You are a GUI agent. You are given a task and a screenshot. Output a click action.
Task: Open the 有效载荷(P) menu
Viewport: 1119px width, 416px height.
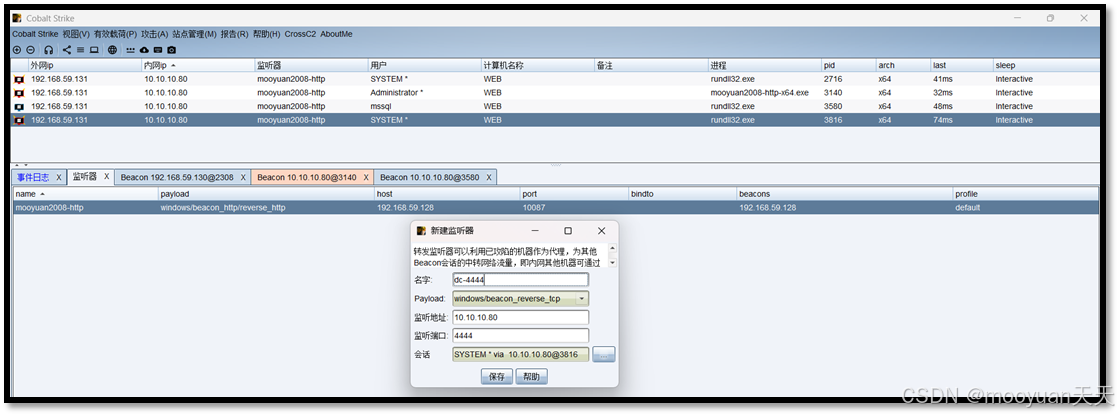tap(115, 34)
